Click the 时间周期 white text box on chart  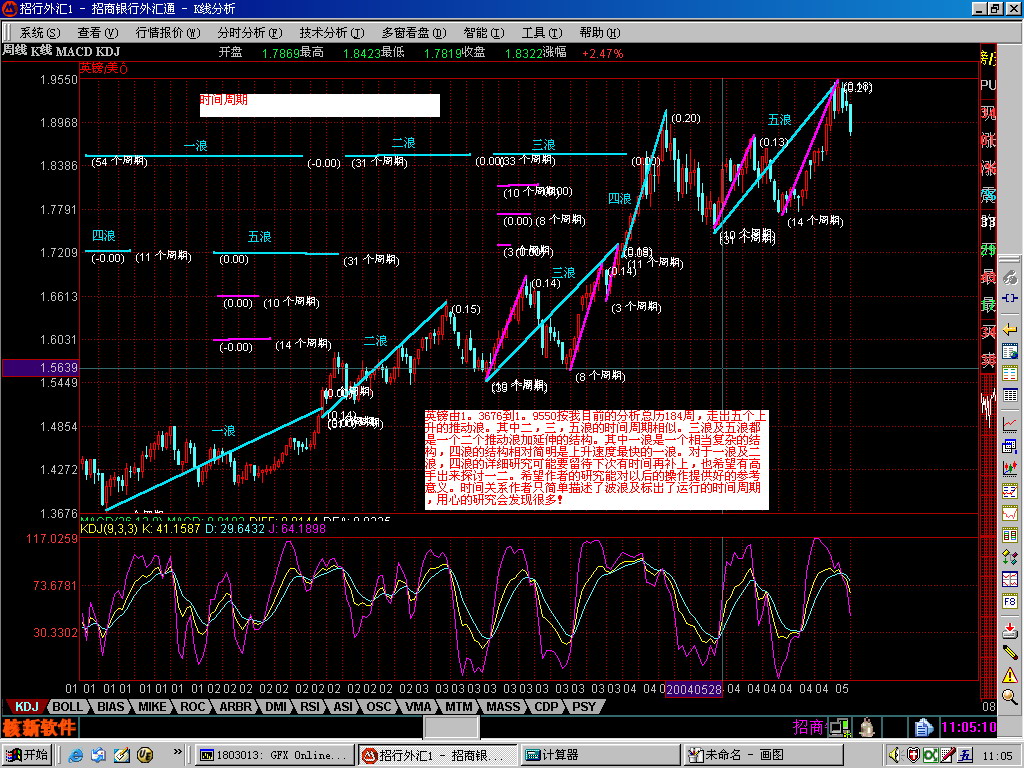tap(320, 105)
